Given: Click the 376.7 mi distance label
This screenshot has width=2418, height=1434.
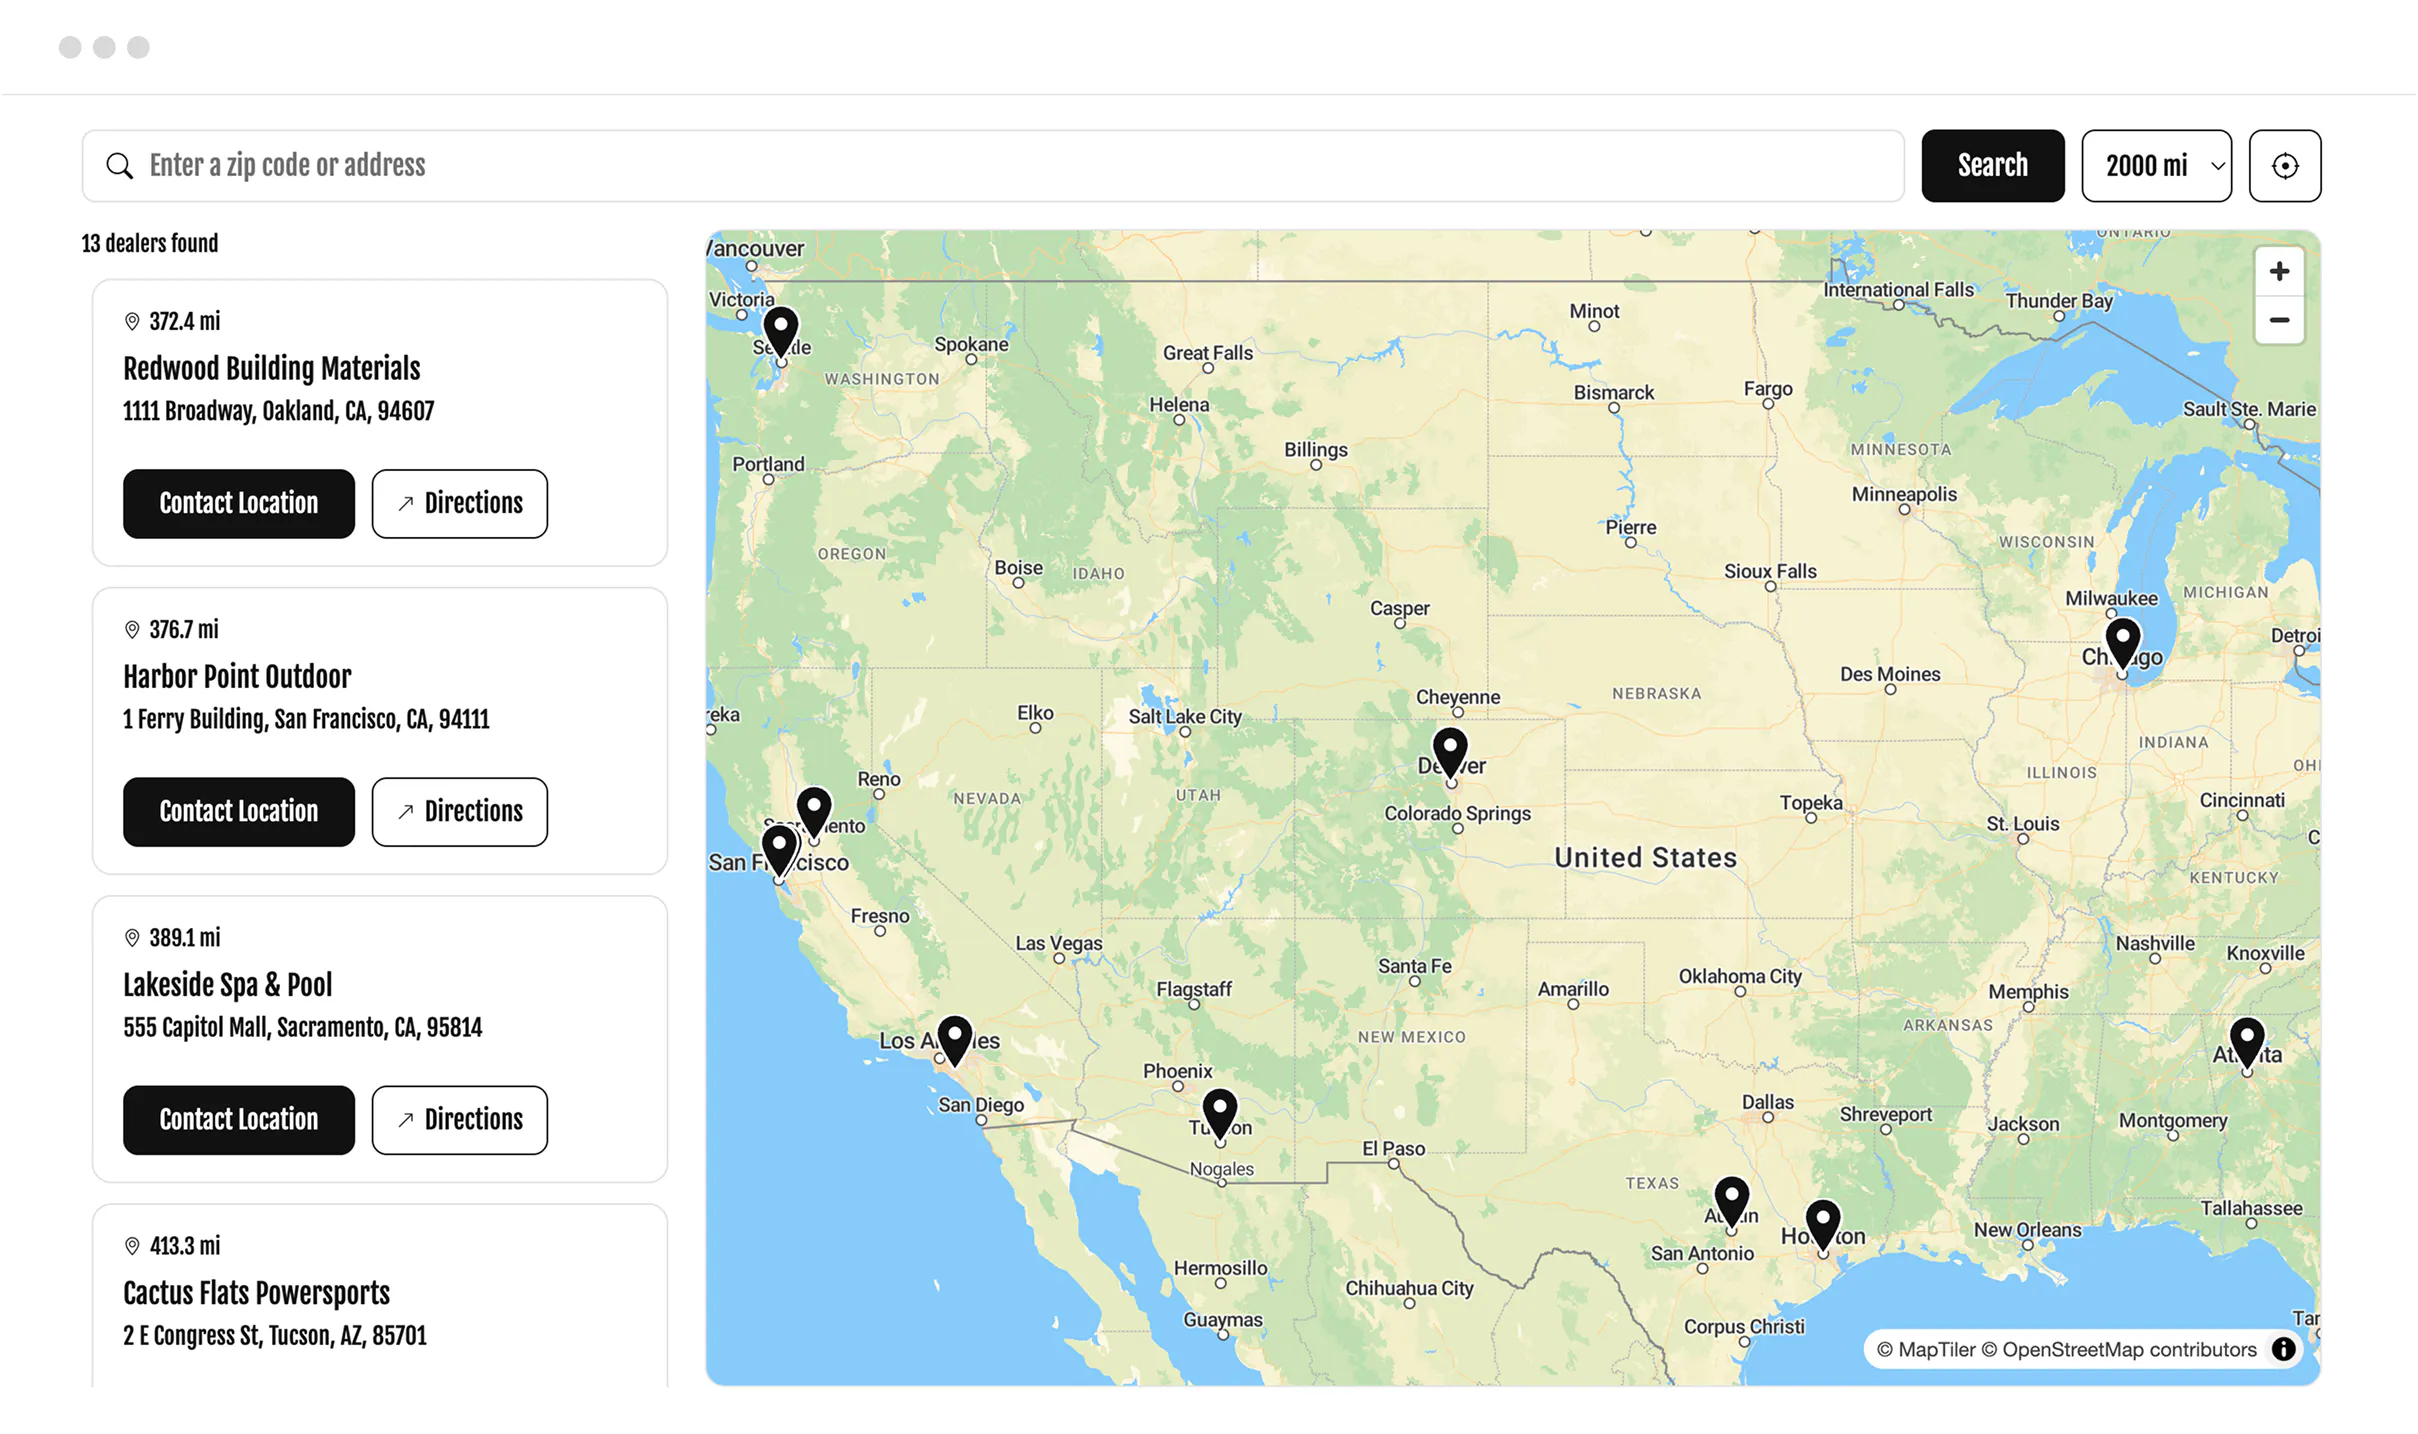Looking at the screenshot, I should coord(184,630).
